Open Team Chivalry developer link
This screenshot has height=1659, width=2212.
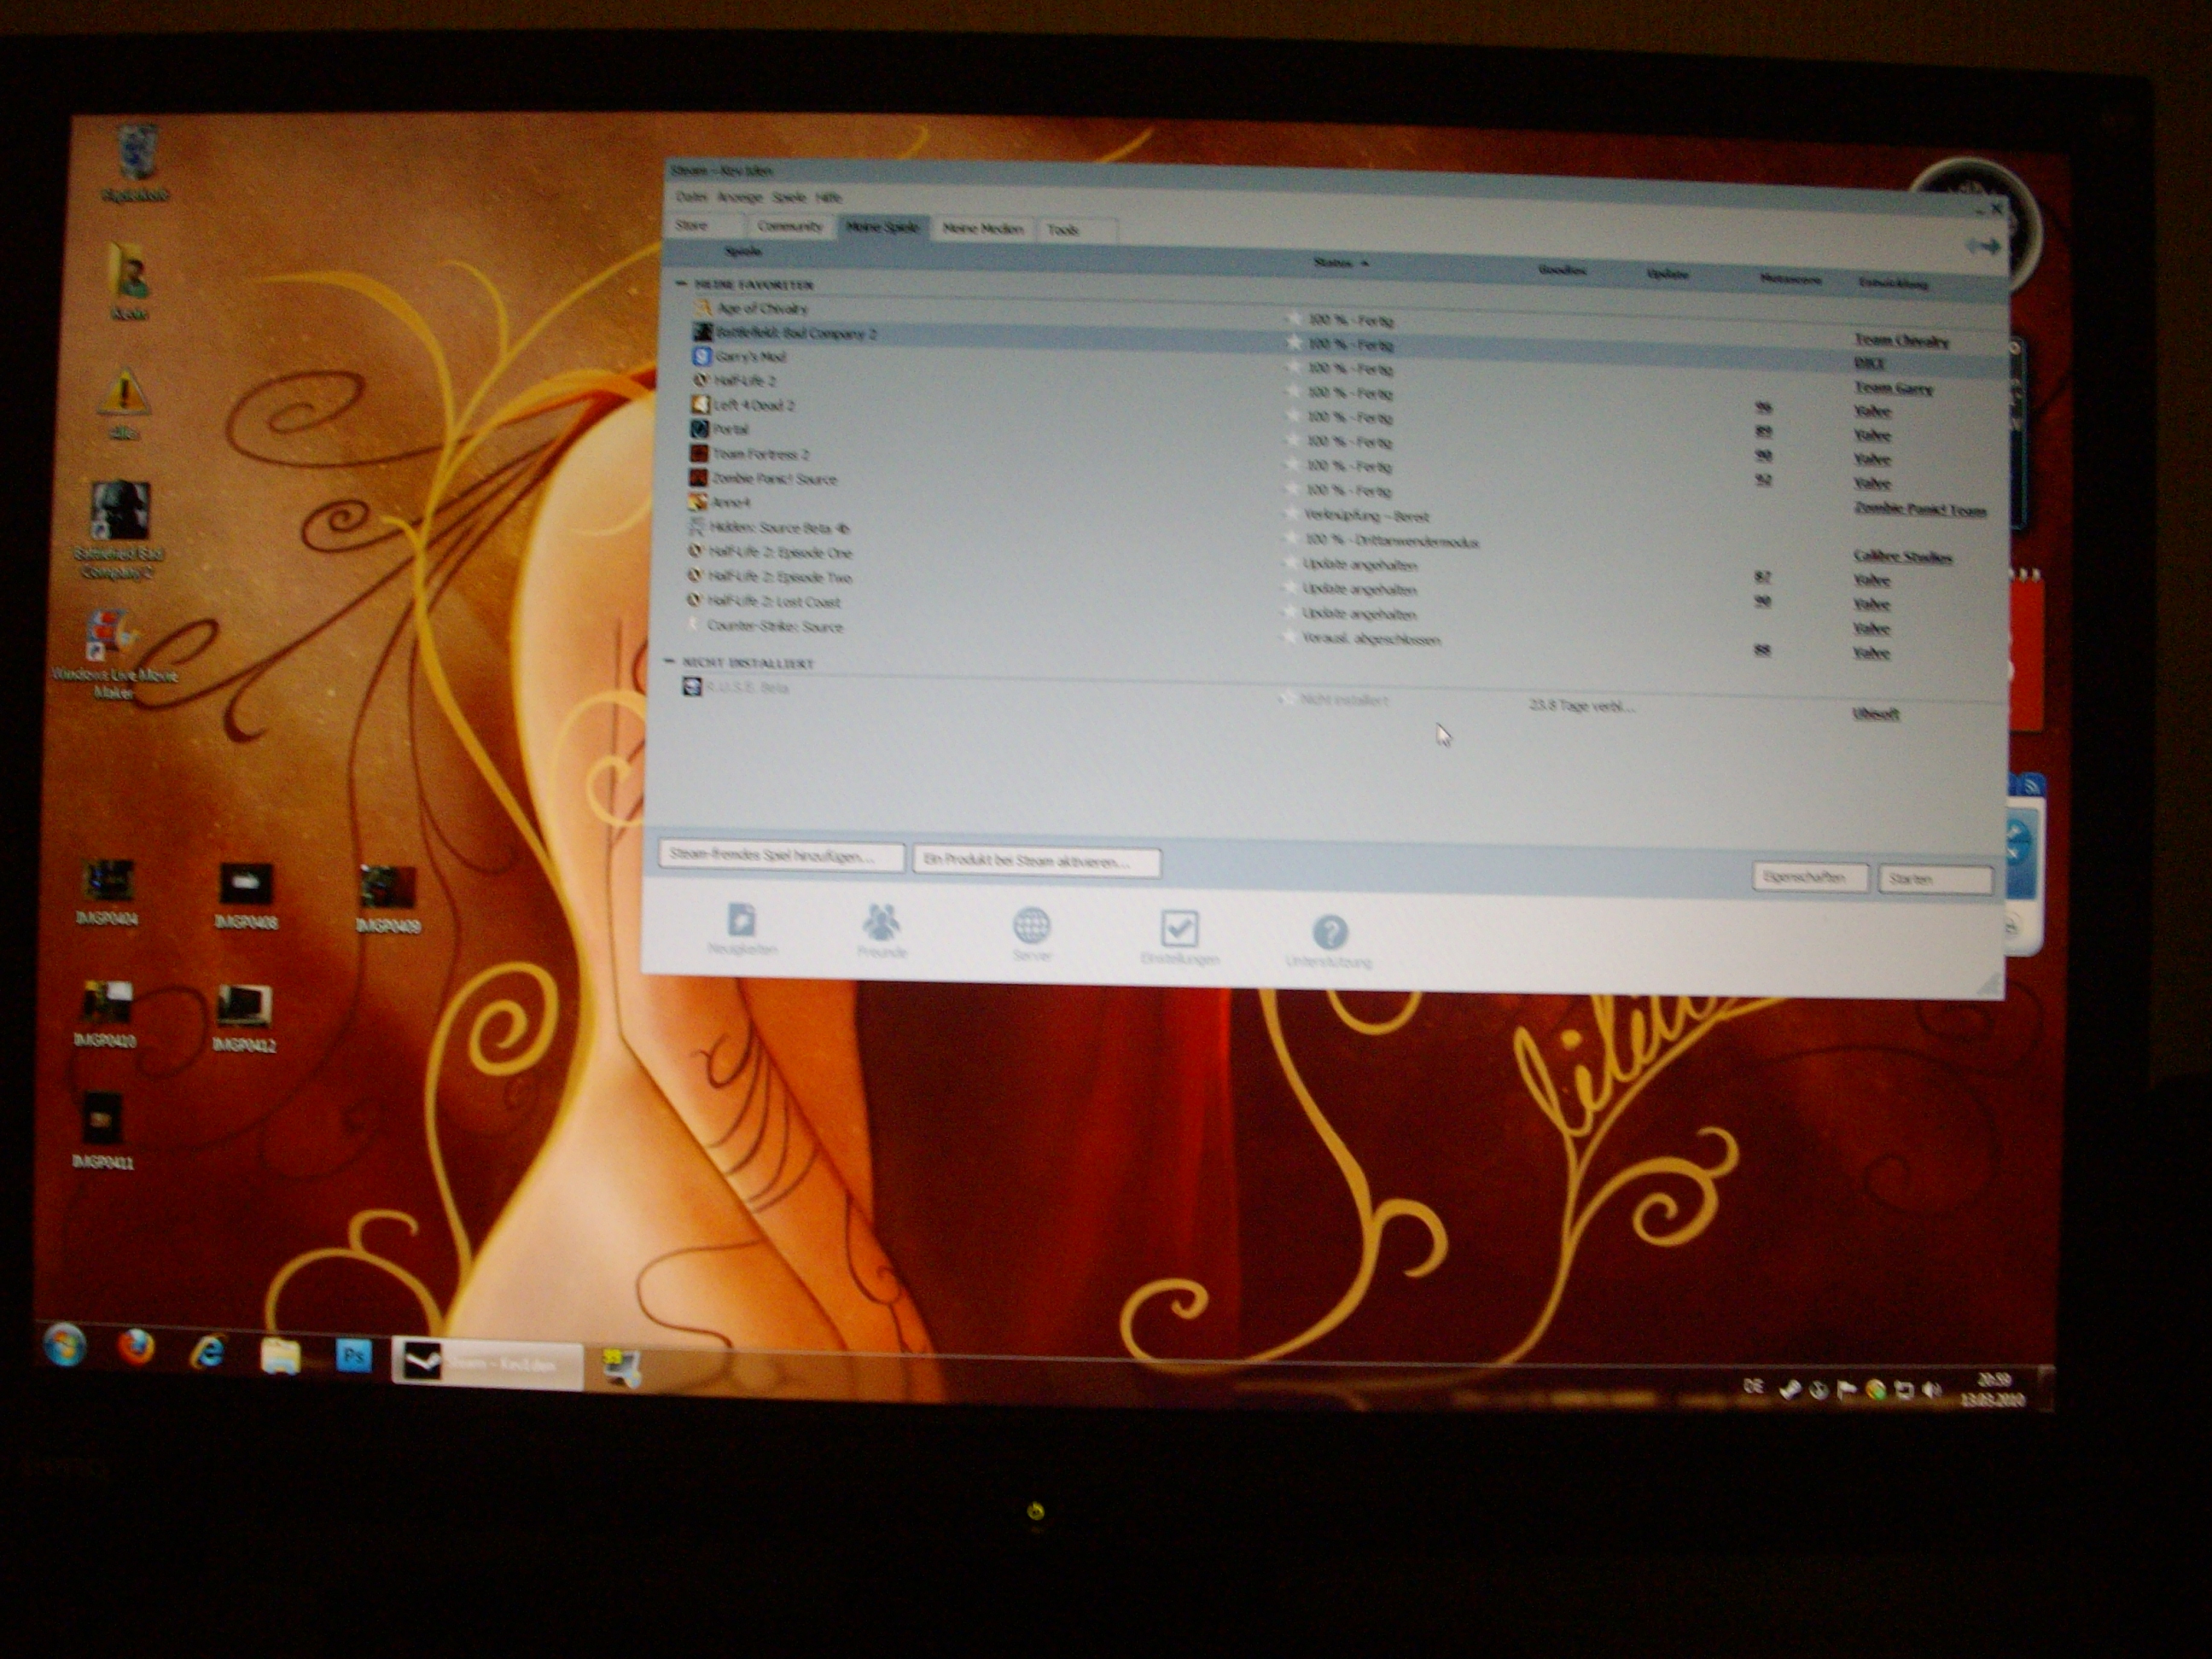click(x=1901, y=340)
